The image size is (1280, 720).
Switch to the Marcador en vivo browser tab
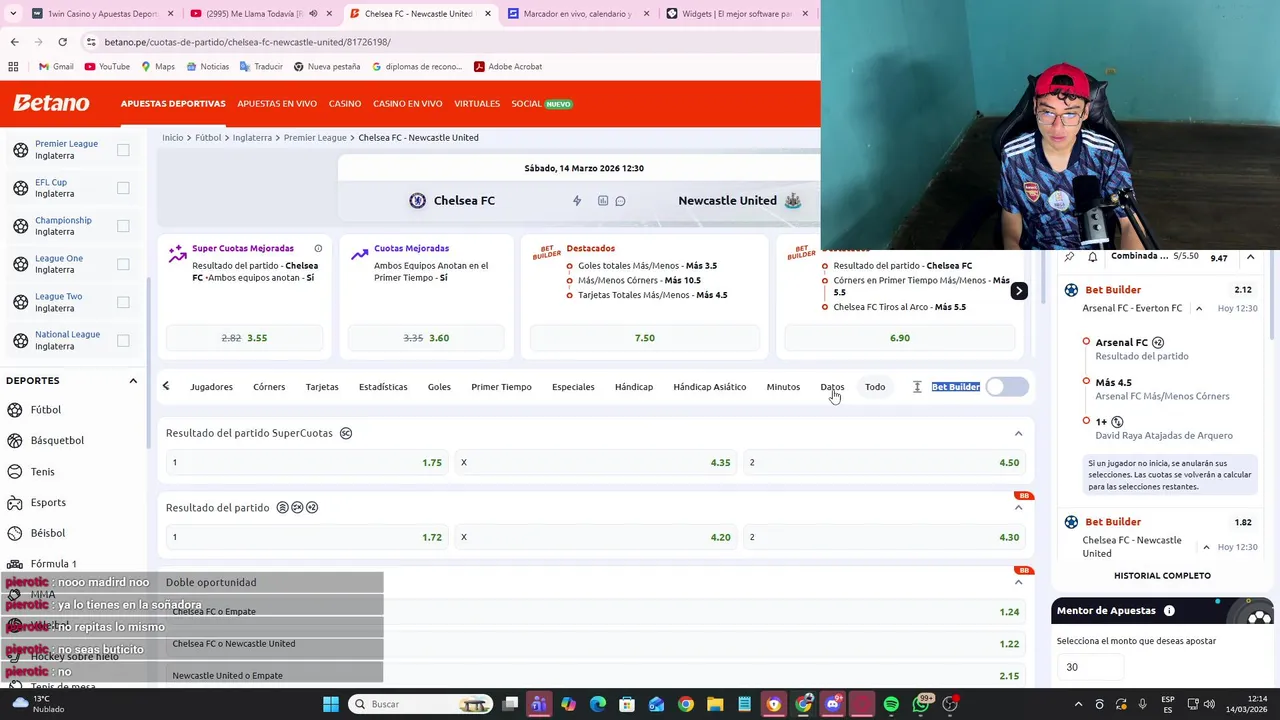(580, 14)
